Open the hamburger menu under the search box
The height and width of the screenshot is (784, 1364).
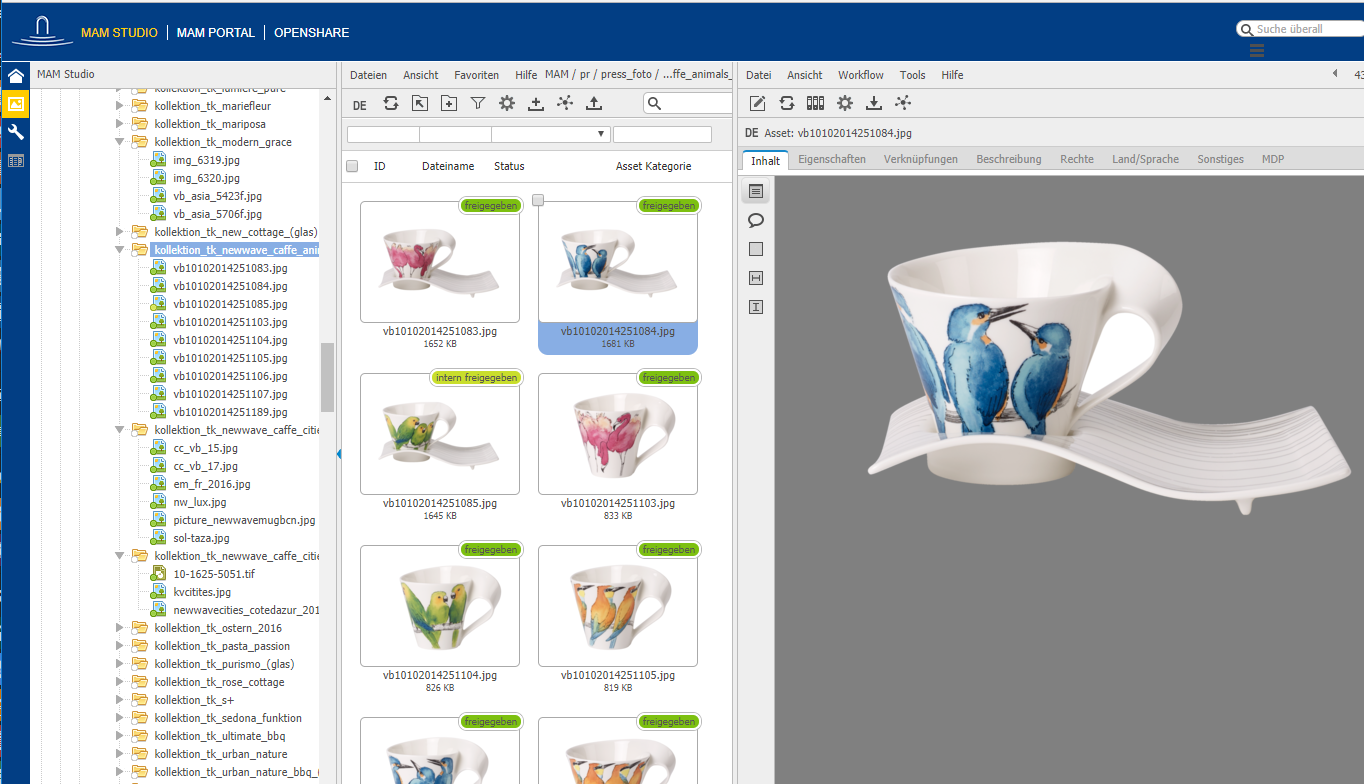[1257, 51]
